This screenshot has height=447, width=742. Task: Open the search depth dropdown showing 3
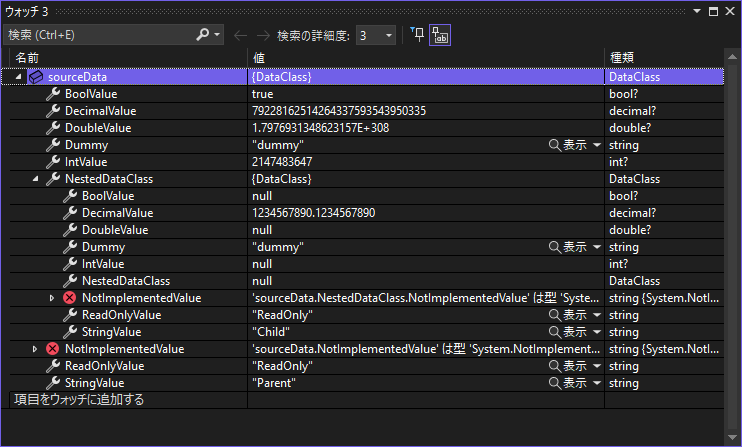tap(376, 35)
